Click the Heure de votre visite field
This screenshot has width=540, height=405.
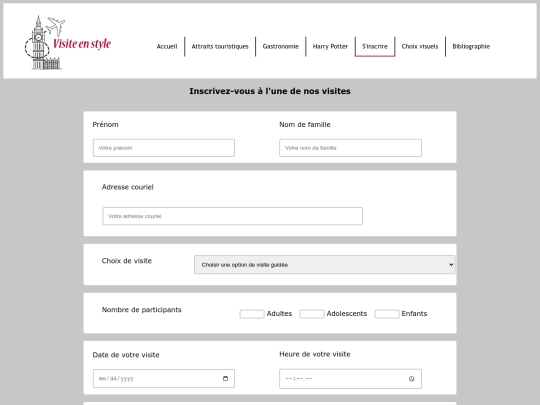point(351,379)
